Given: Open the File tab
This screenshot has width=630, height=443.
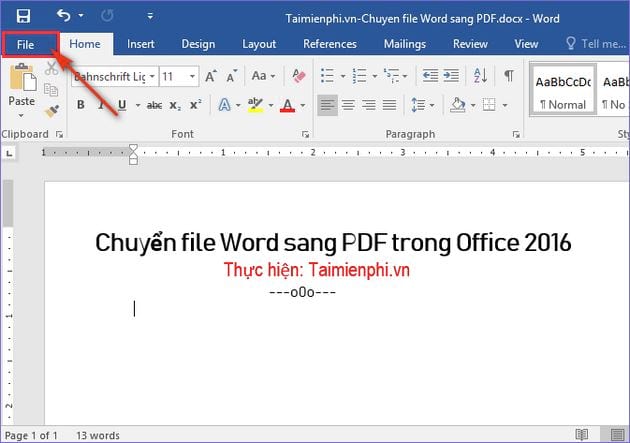Looking at the screenshot, I should coord(25,44).
